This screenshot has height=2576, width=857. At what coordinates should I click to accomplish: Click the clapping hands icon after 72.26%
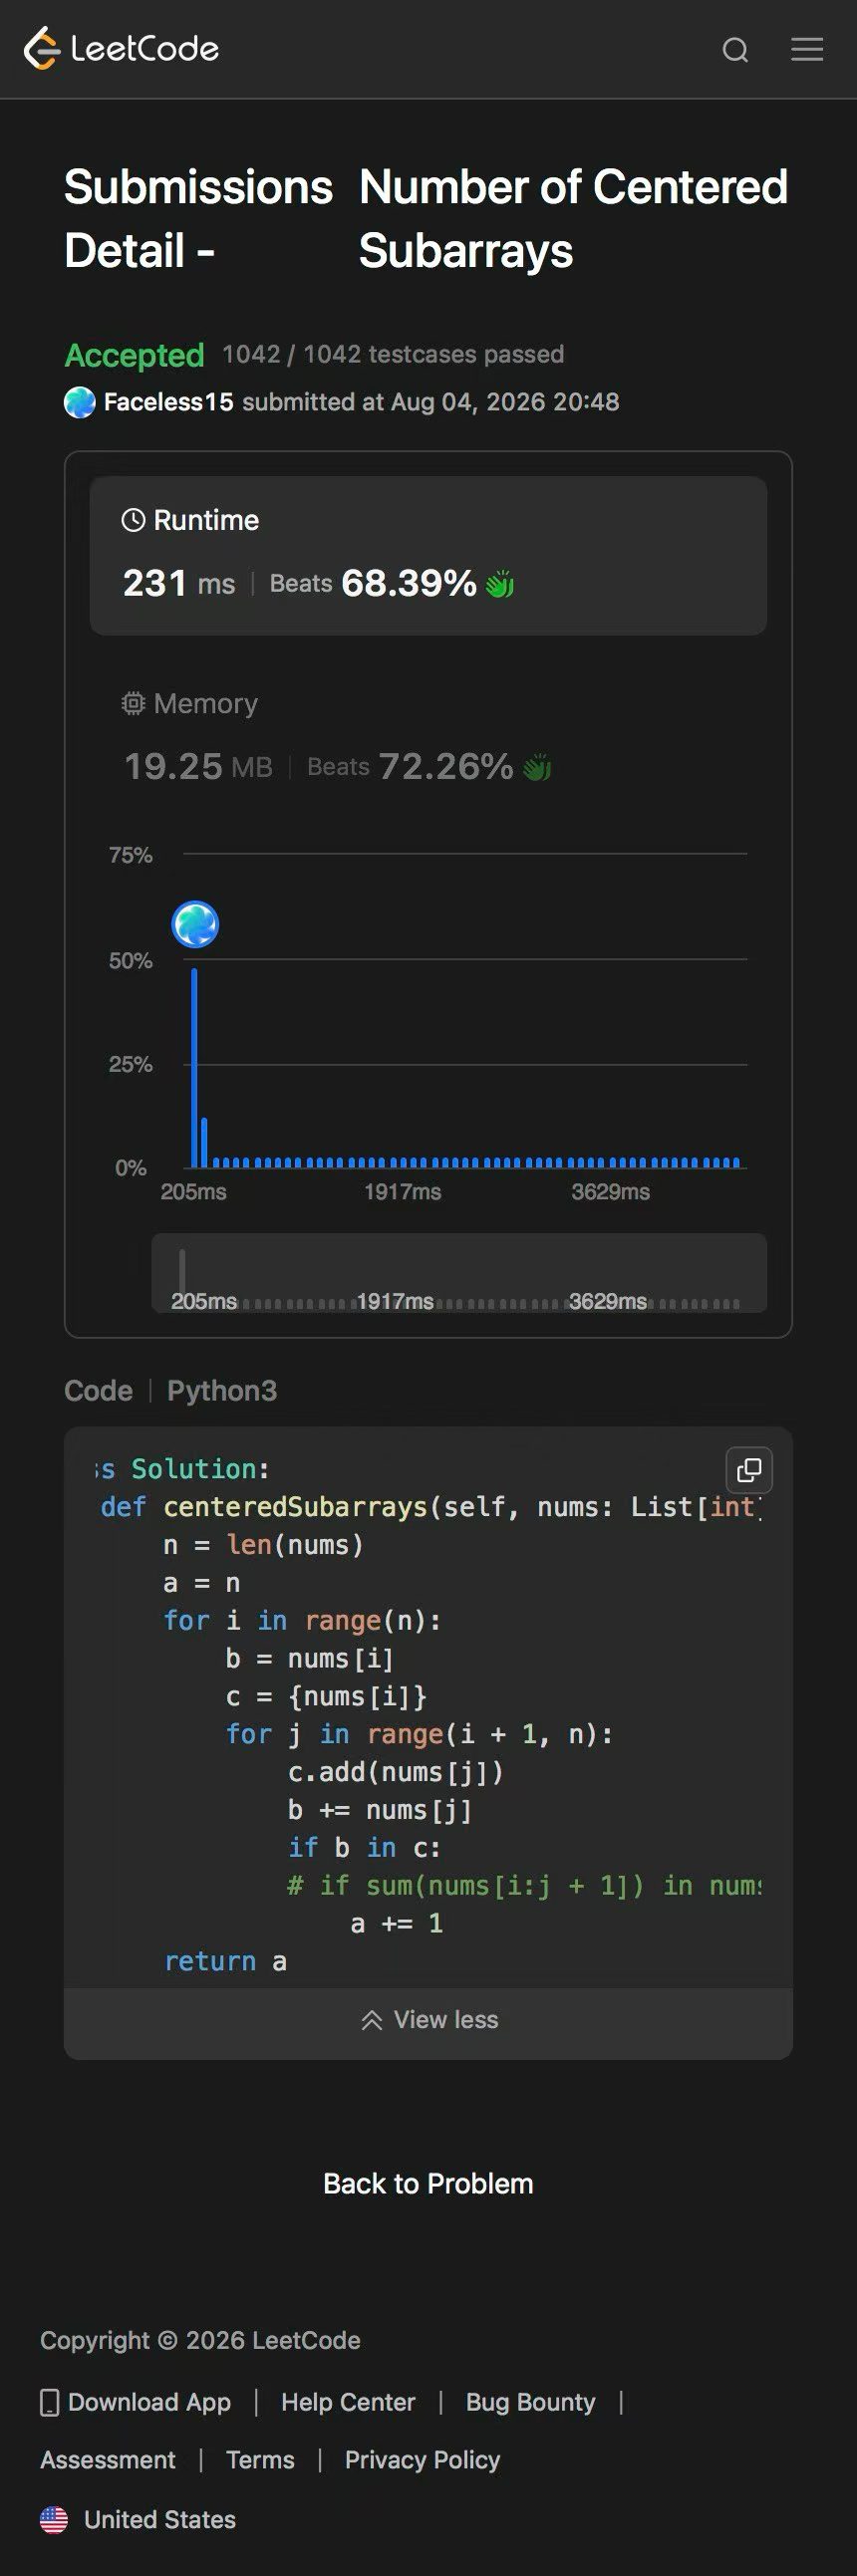tap(537, 767)
